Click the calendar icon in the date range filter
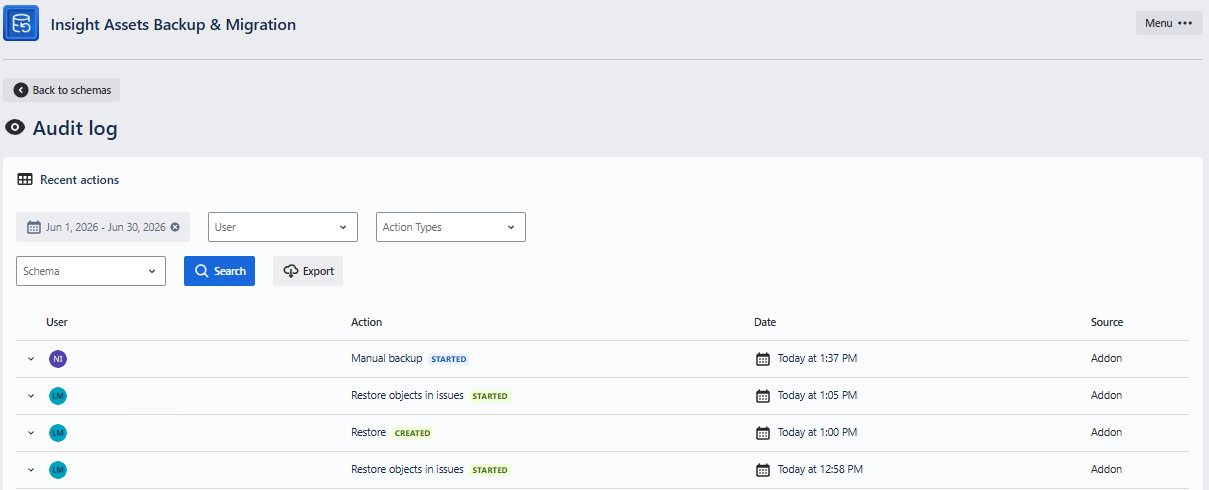The width and height of the screenshot is (1209, 490). [x=33, y=227]
